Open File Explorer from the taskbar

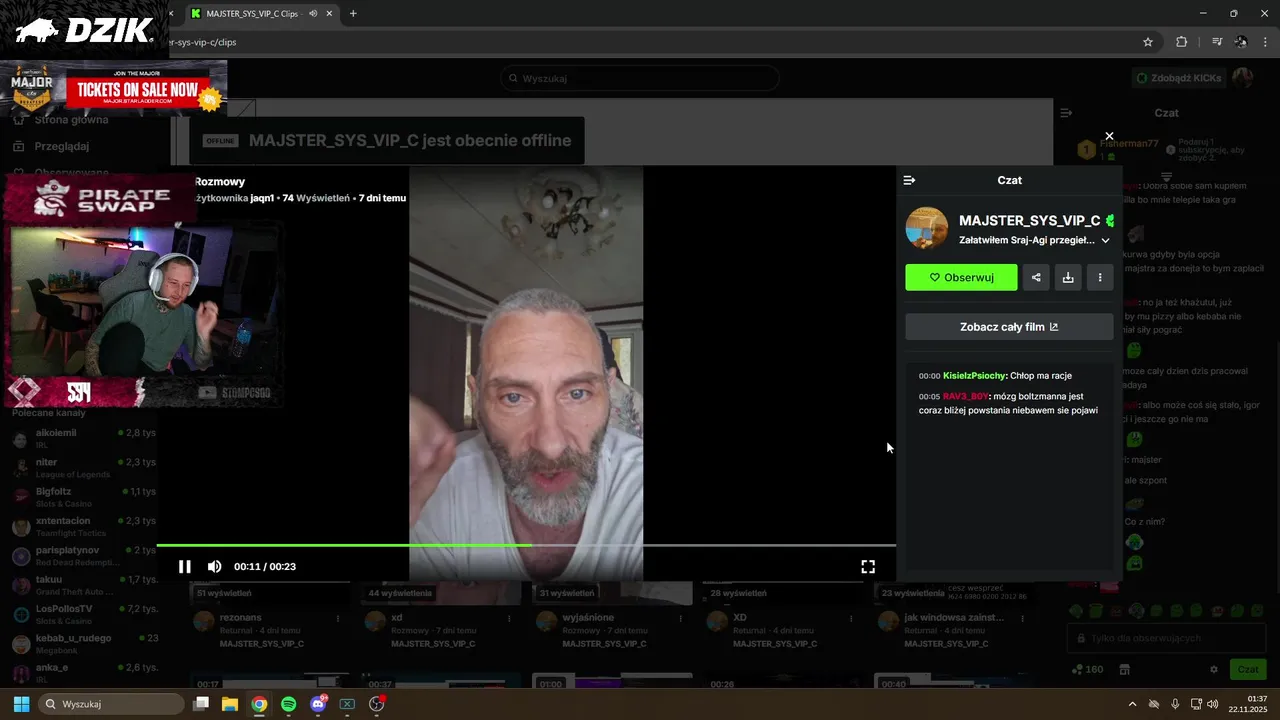point(230,704)
